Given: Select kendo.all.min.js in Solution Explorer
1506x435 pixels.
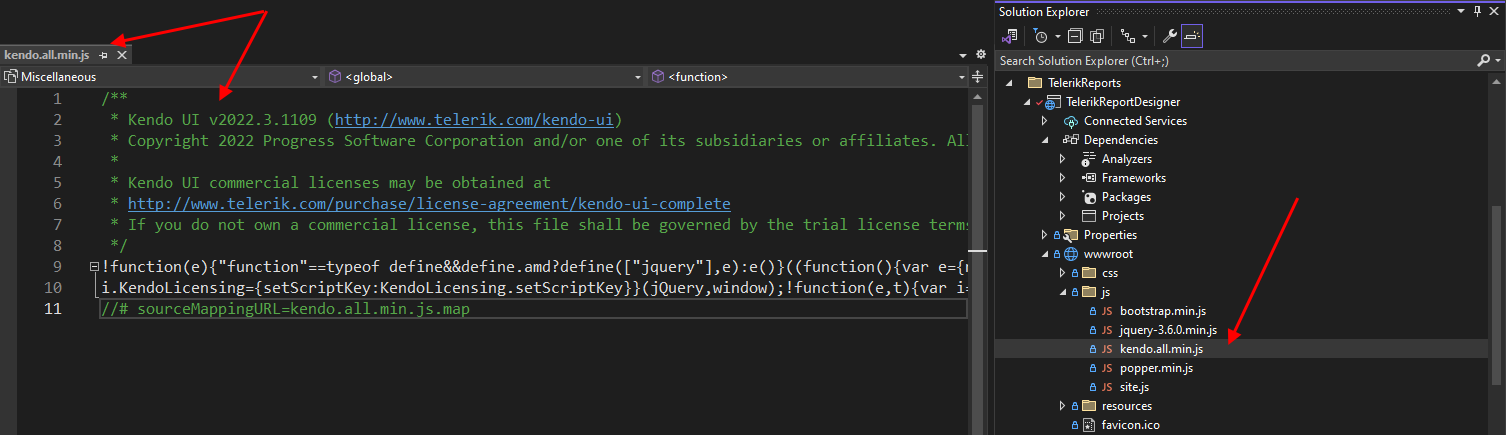Looking at the screenshot, I should pyautogui.click(x=1161, y=349).
